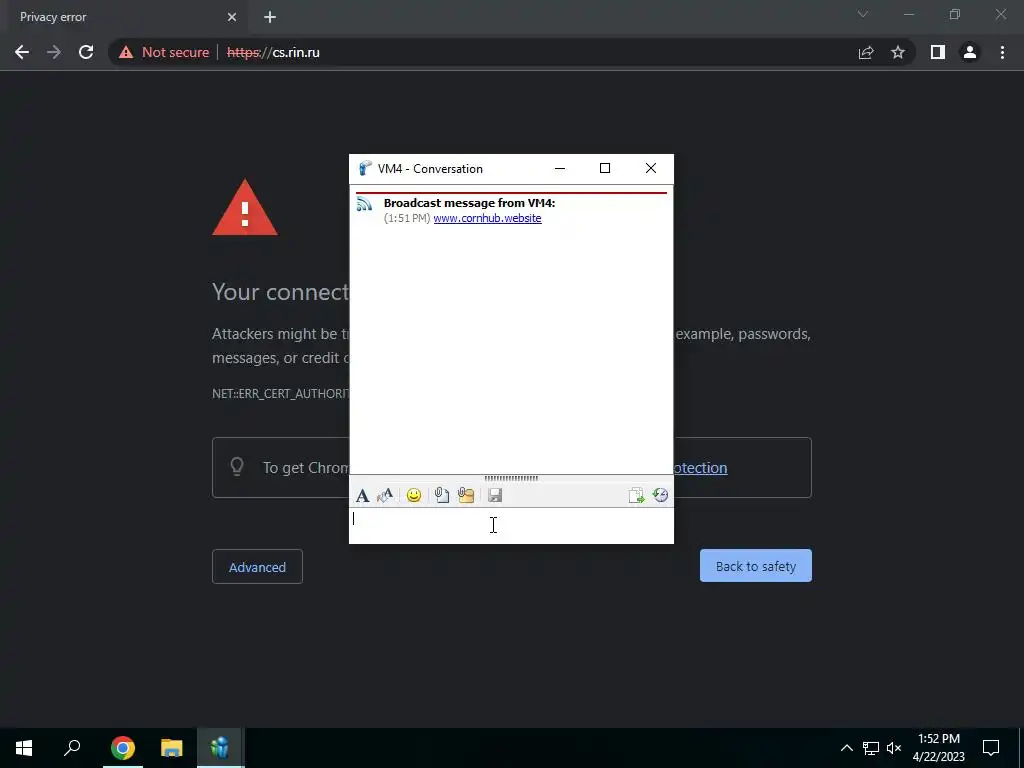Viewport: 1024px width, 768px height.
Task: Click the file transfer icon with the green arrow
Action: pos(637,496)
